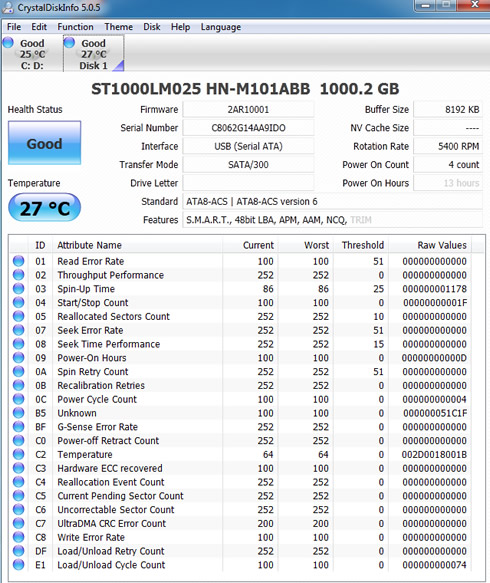Click status orb for Hardware ECC recovered
Viewport: 490px width, 583px height.
[18, 468]
